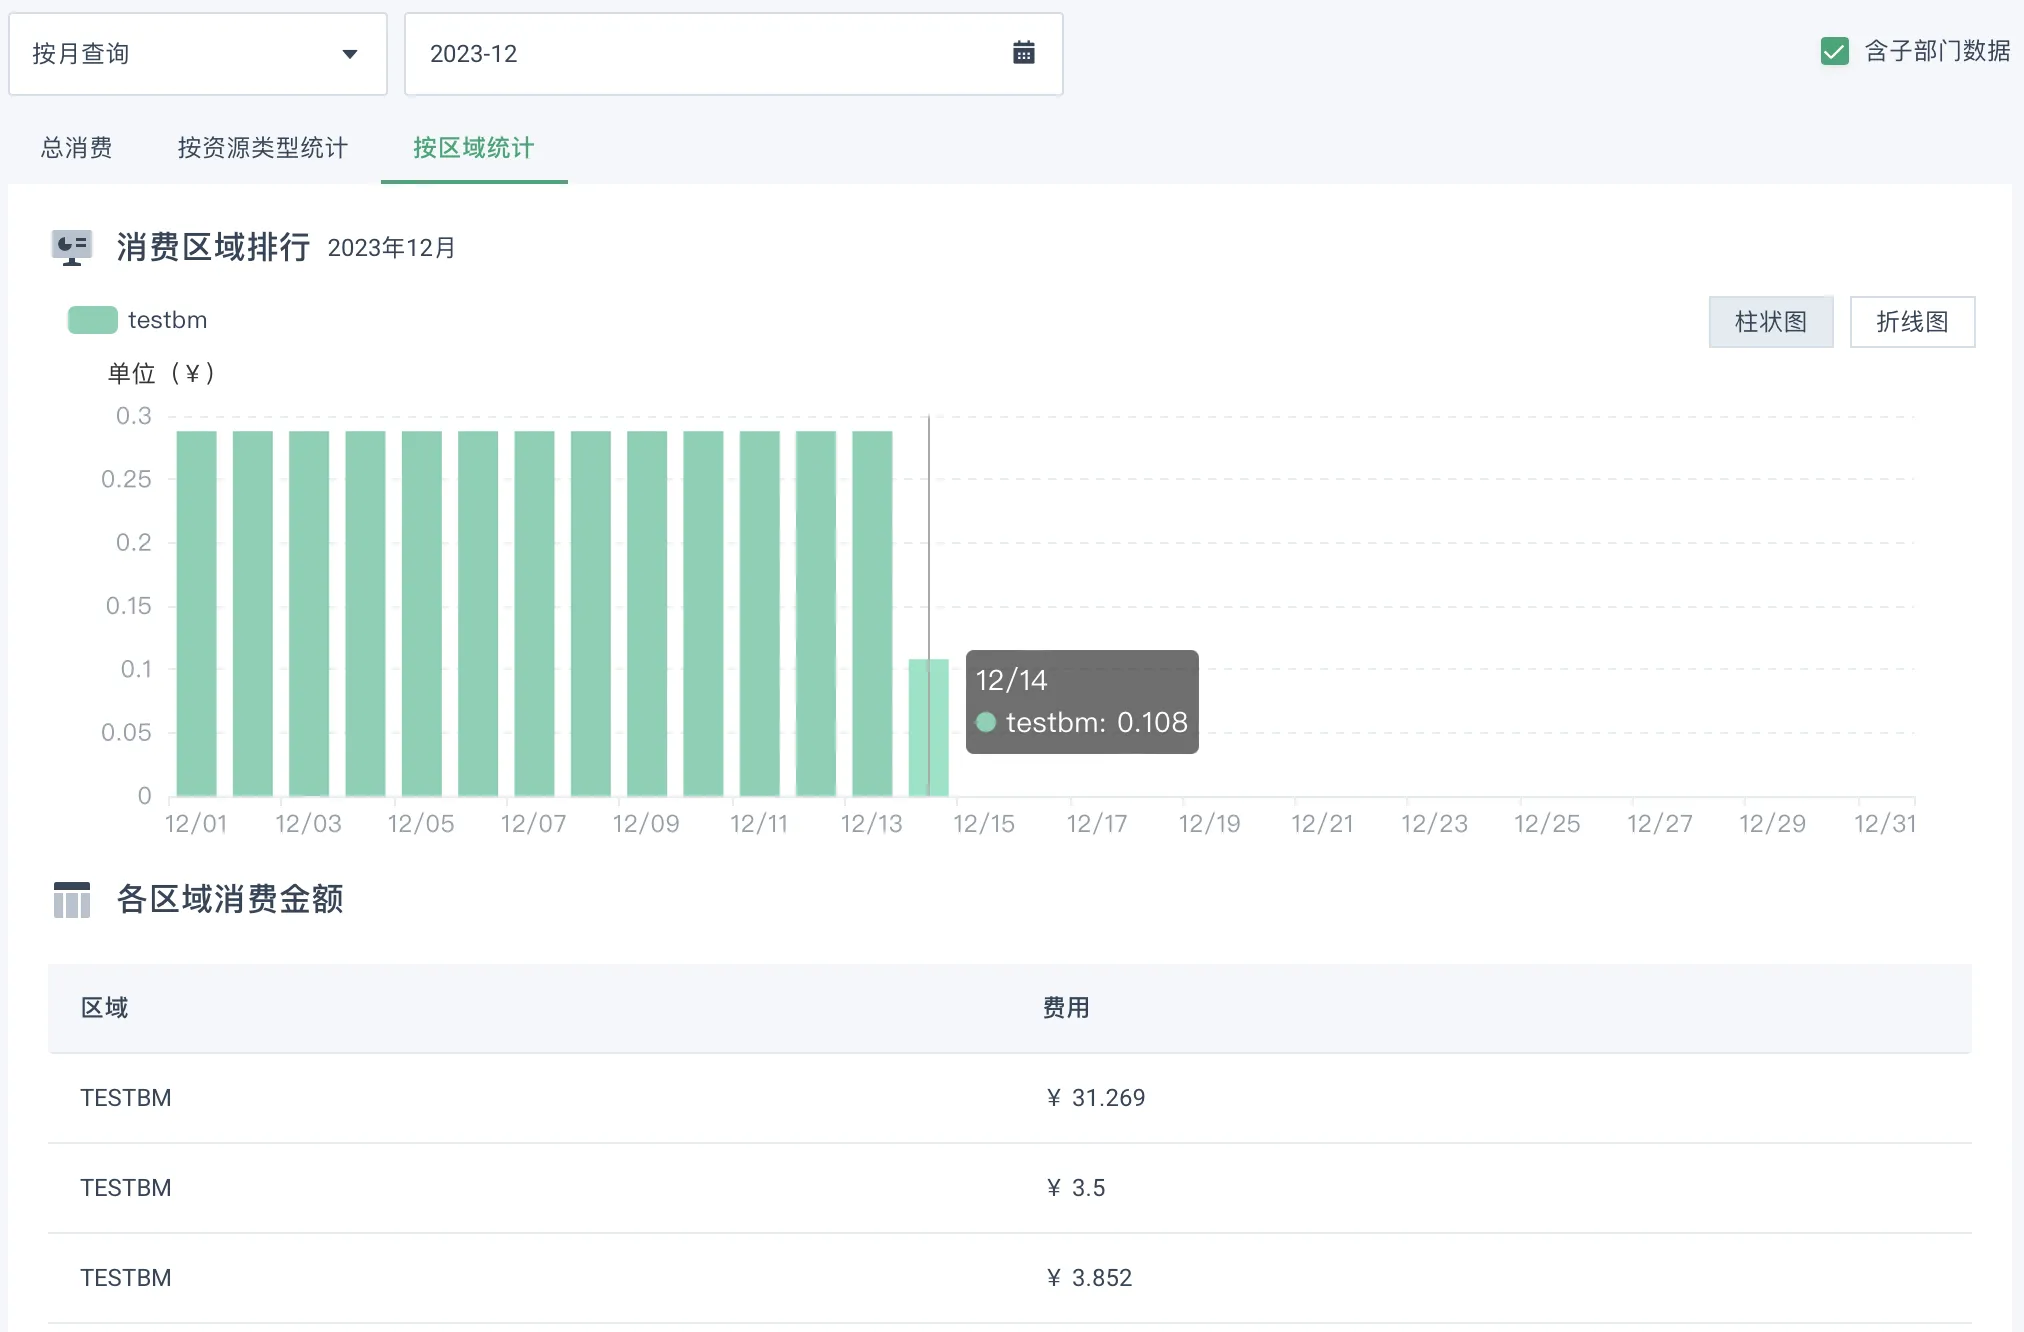Click the calendar icon in date field
The height and width of the screenshot is (1332, 2024).
[x=1023, y=53]
